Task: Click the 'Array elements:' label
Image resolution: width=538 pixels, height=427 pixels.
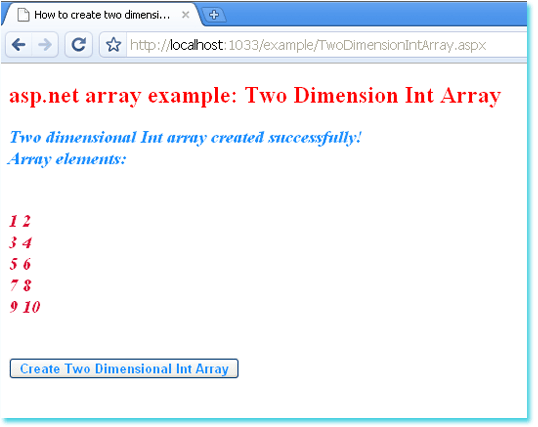Action: pos(67,159)
